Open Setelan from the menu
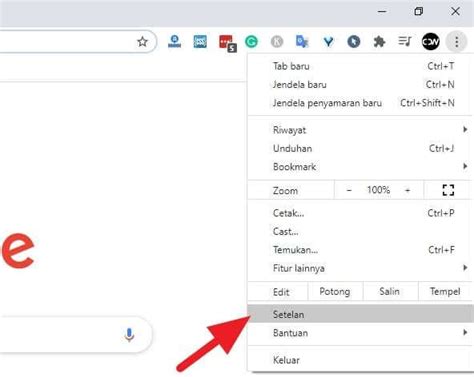Viewport: 474px width, 377px height. [x=361, y=314]
